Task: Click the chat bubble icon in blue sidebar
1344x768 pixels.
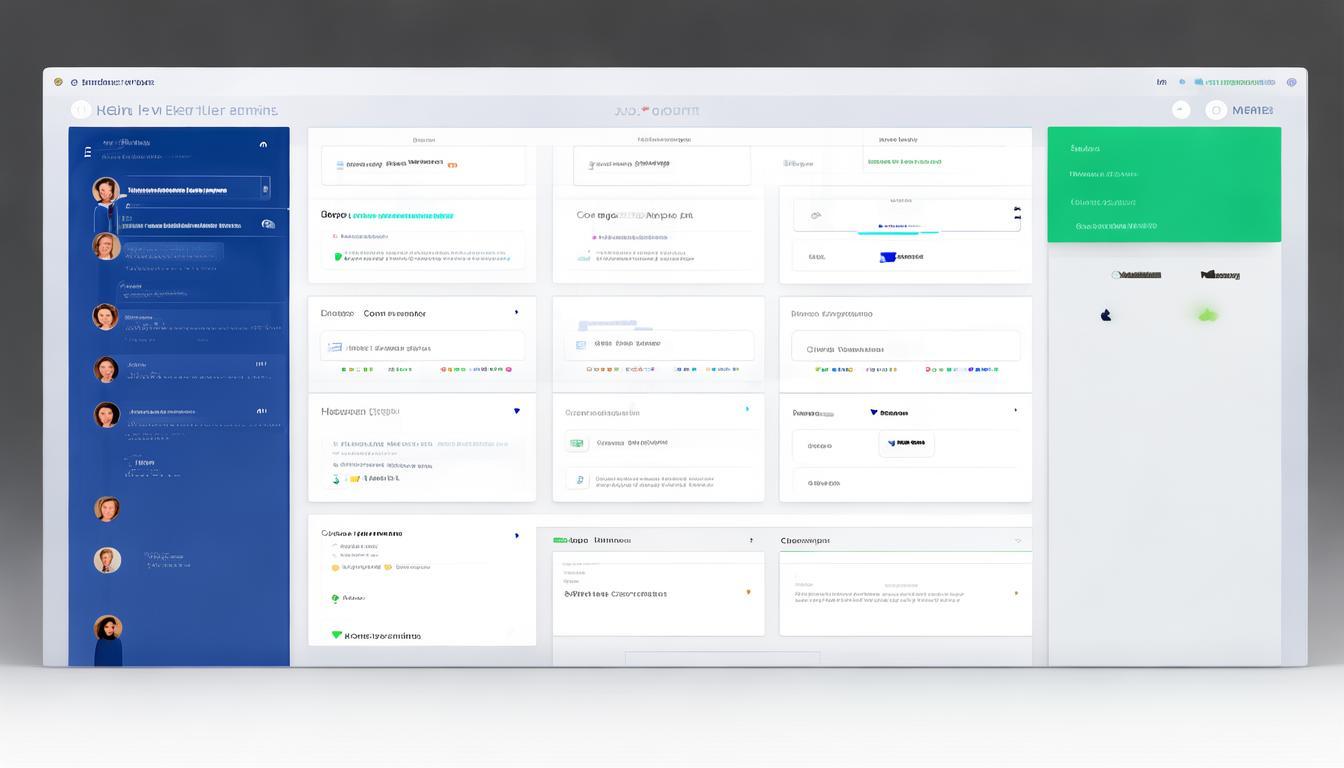Action: pos(267,225)
